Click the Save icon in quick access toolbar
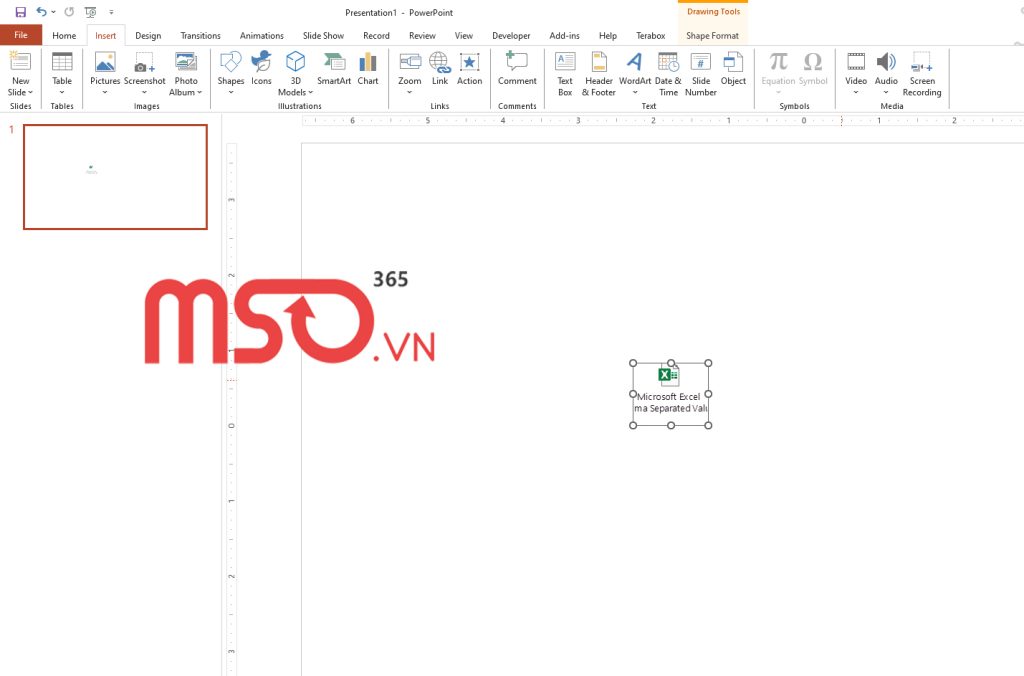 20,12
